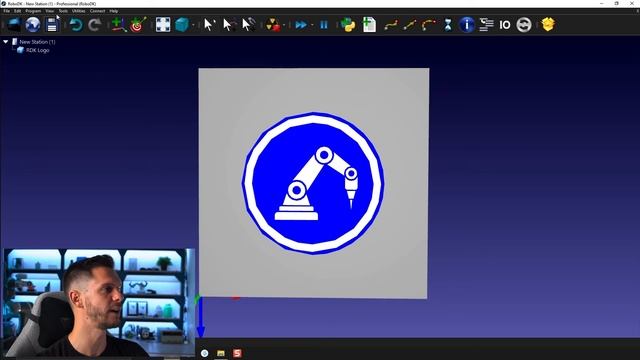Screen dimensions: 640x360
Task: Collapse the New Station (1) tree node
Action: (6, 42)
